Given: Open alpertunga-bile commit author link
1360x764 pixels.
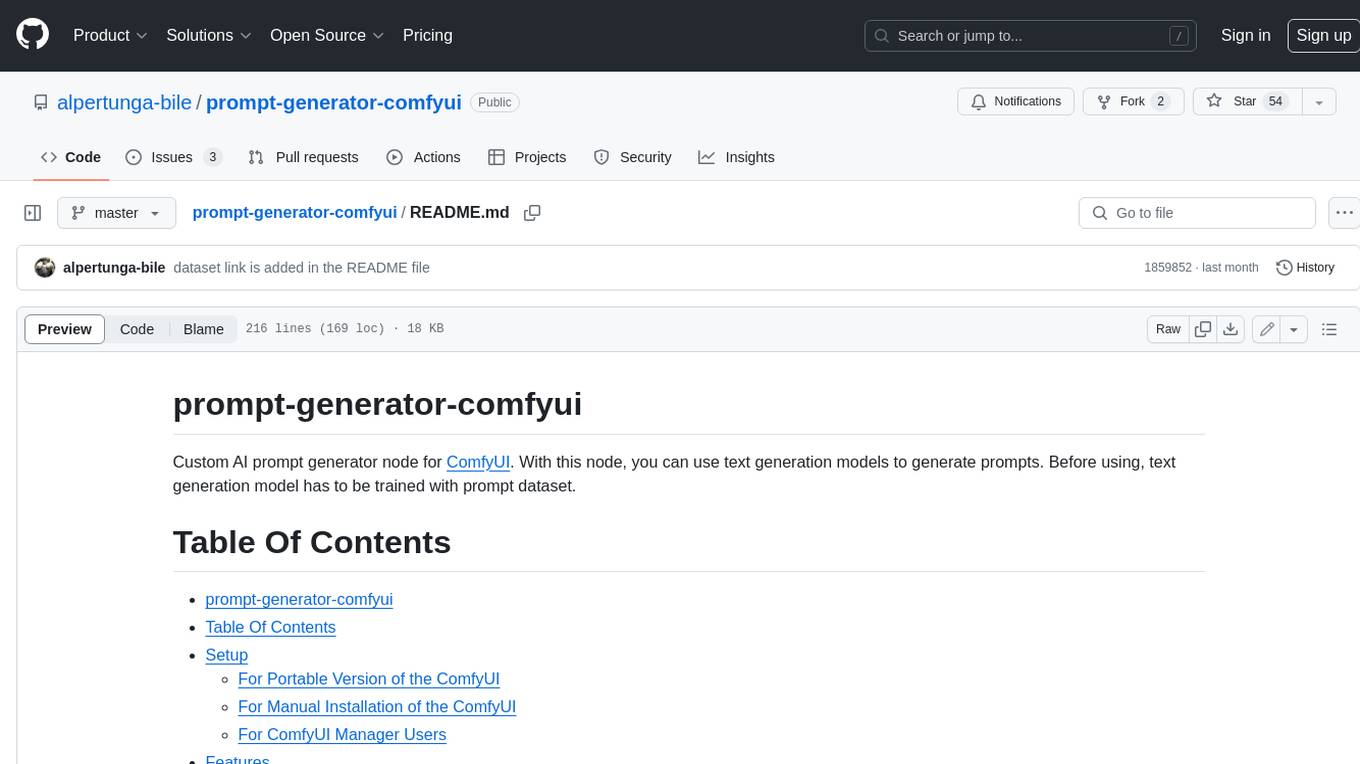Looking at the screenshot, I should tap(114, 267).
